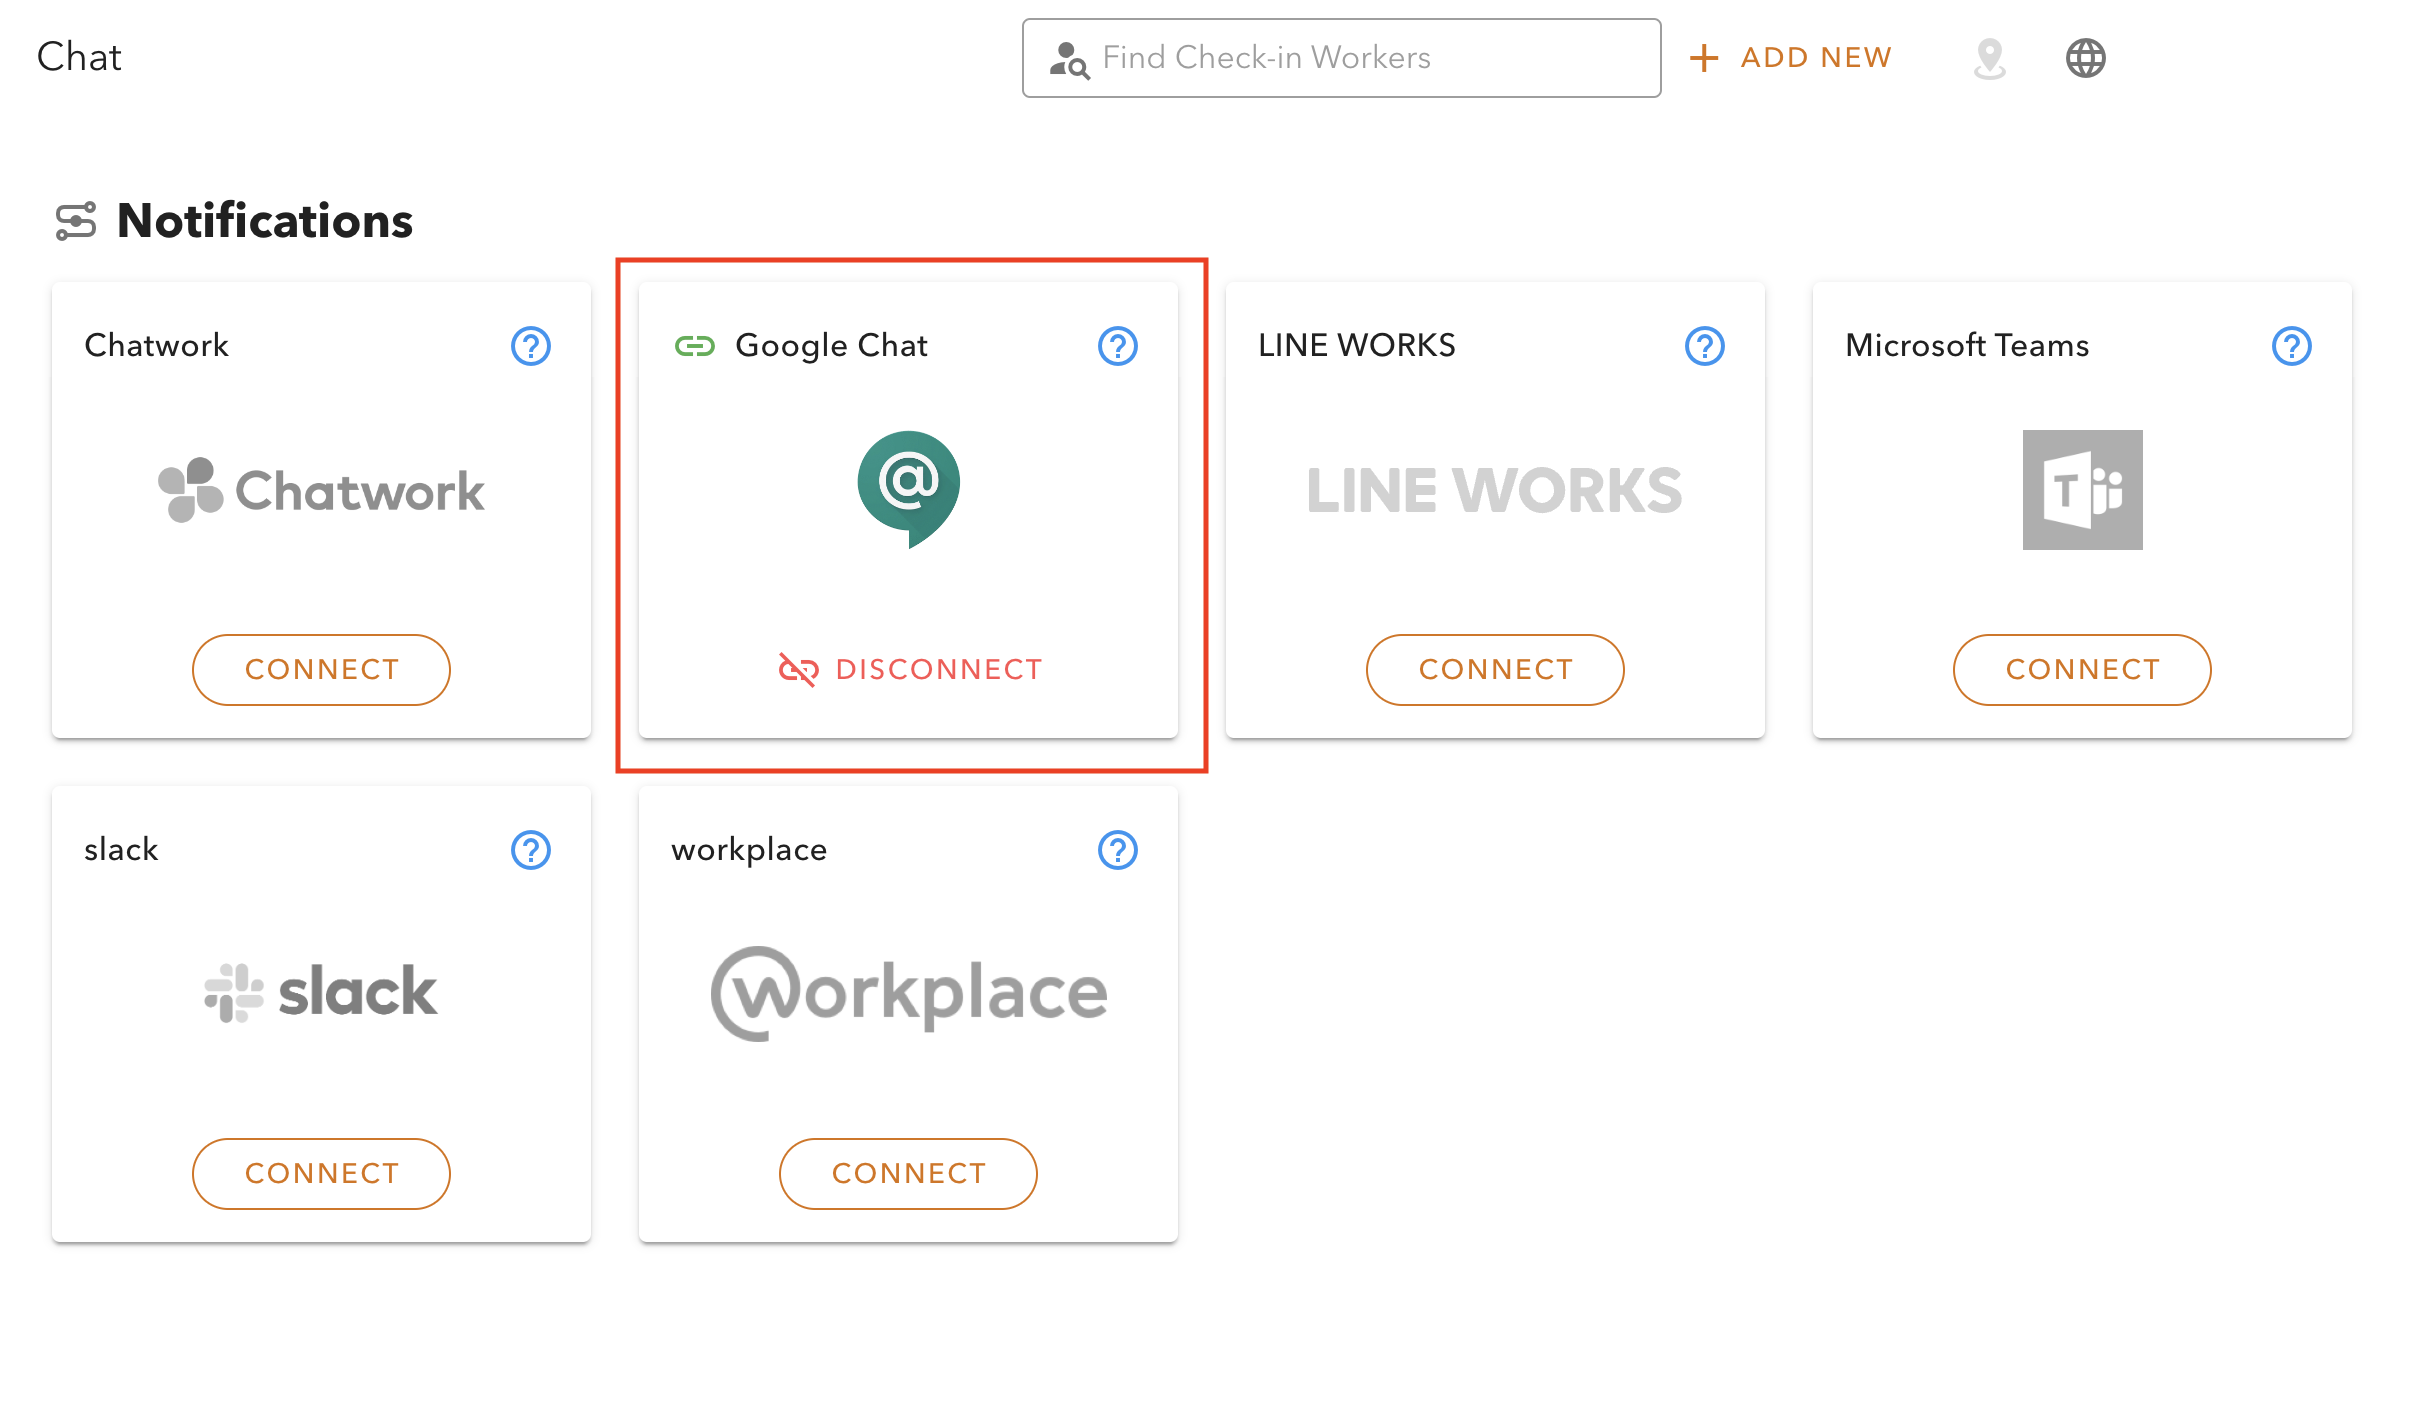This screenshot has height=1406, width=2410.
Task: Click the ADD NEW button
Action: pos(1790,58)
